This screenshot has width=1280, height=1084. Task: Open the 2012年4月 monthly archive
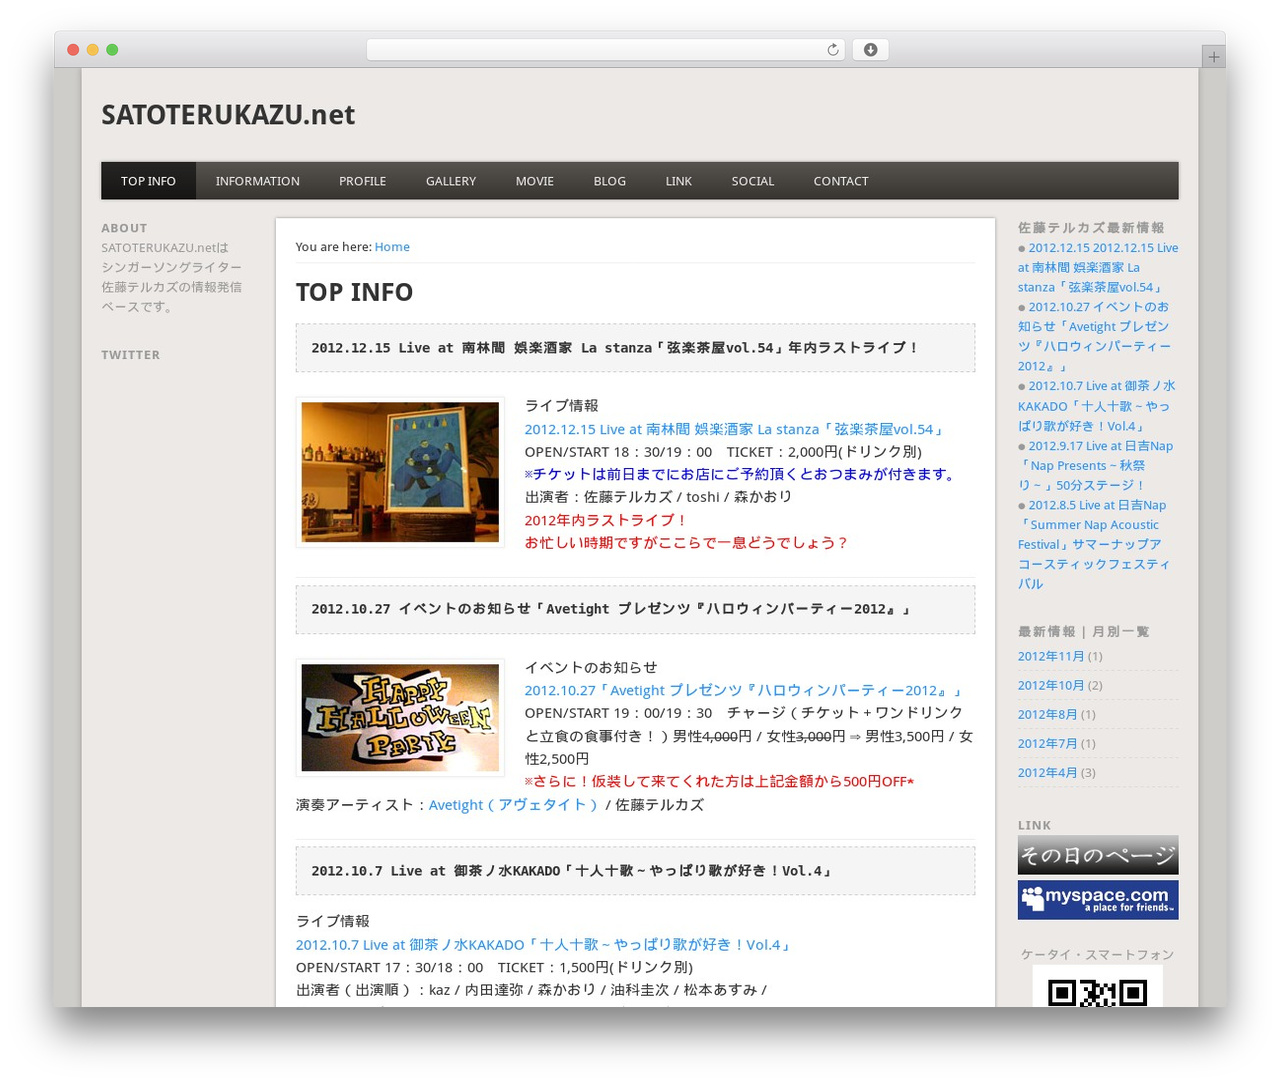click(x=1047, y=772)
